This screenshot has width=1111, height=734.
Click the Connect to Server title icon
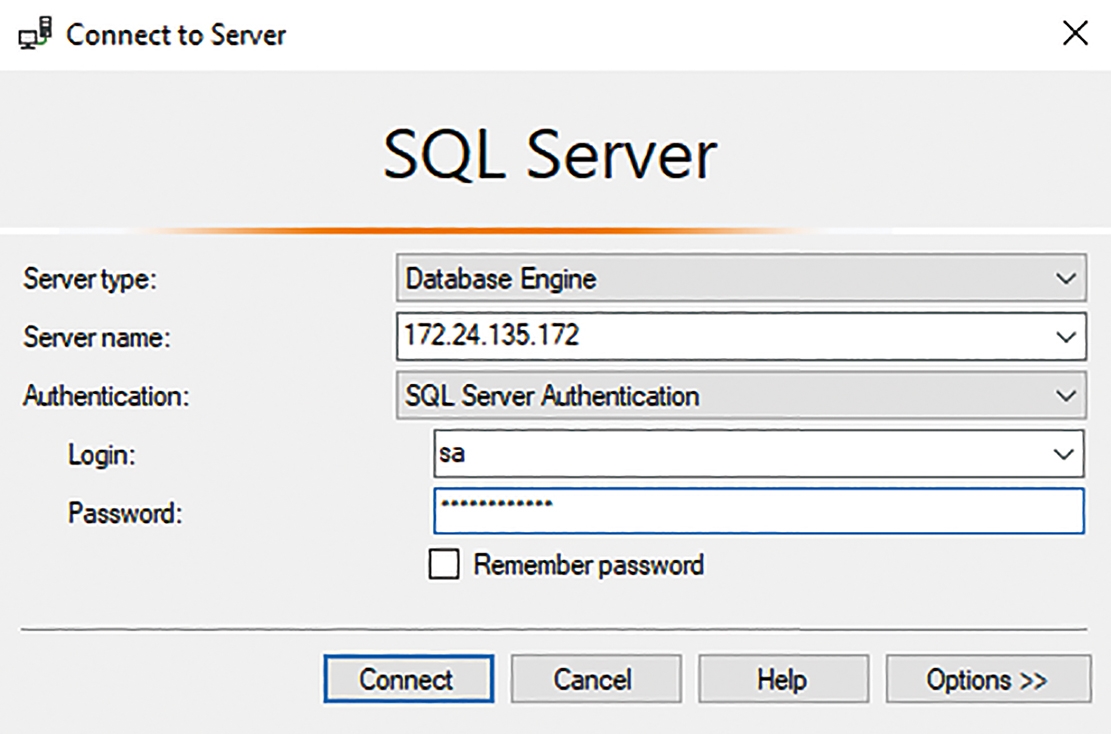pos(35,34)
